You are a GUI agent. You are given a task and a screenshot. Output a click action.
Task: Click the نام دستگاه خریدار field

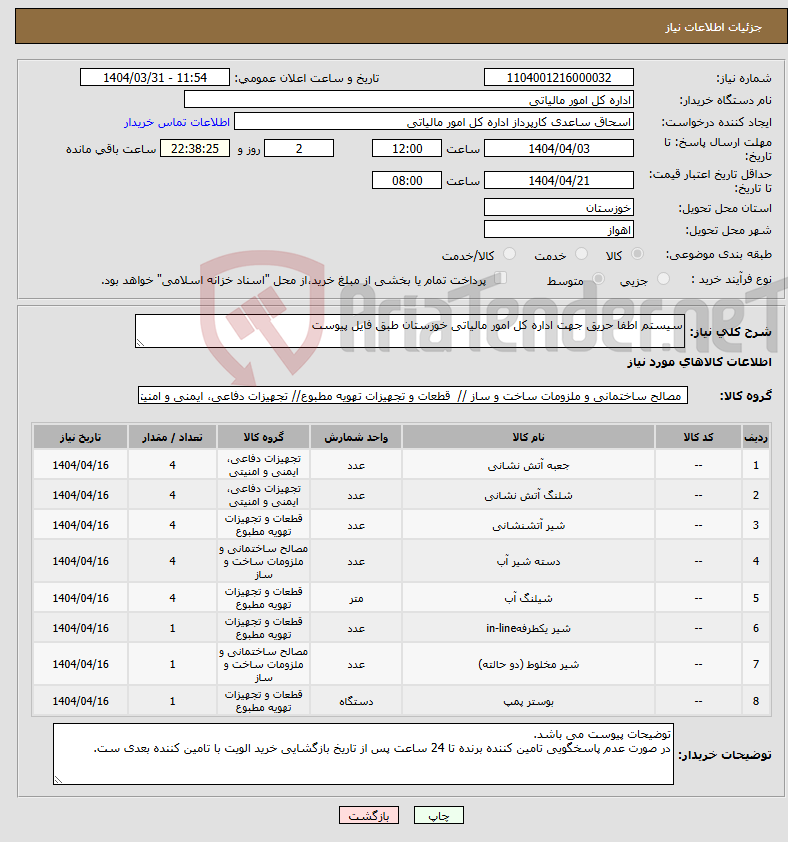[x=409, y=99]
